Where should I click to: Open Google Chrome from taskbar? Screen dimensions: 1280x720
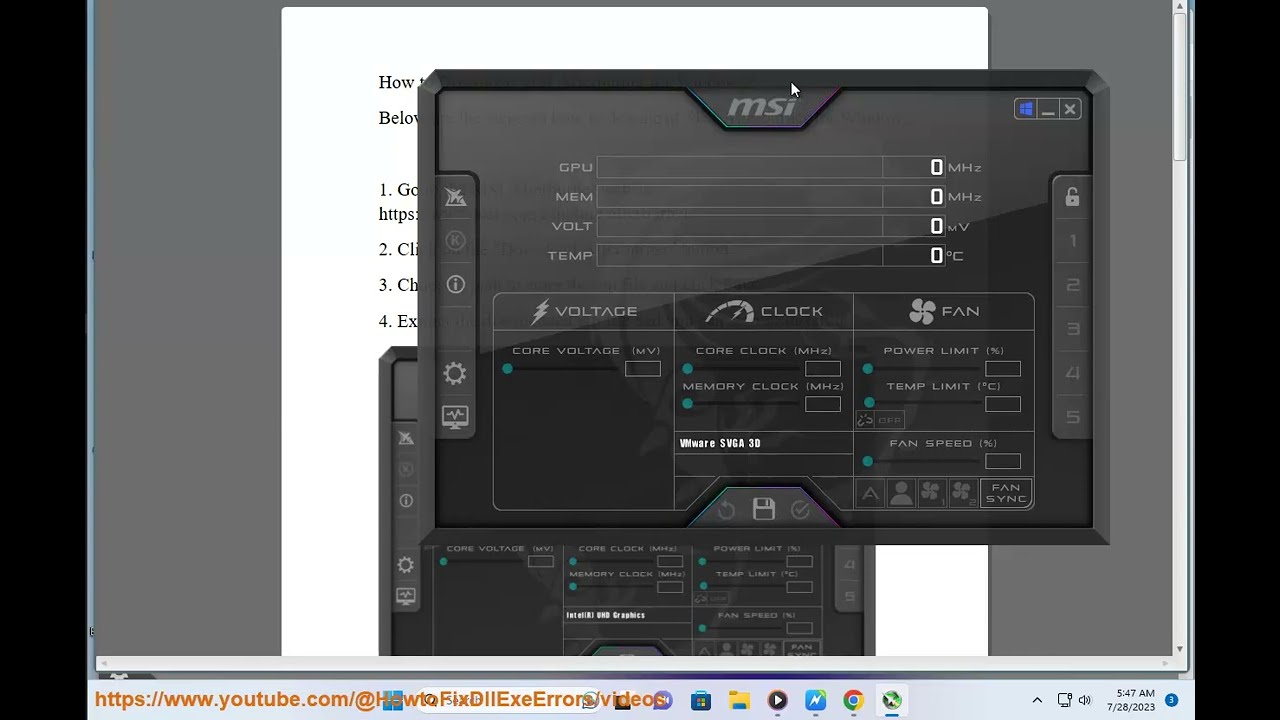point(853,700)
